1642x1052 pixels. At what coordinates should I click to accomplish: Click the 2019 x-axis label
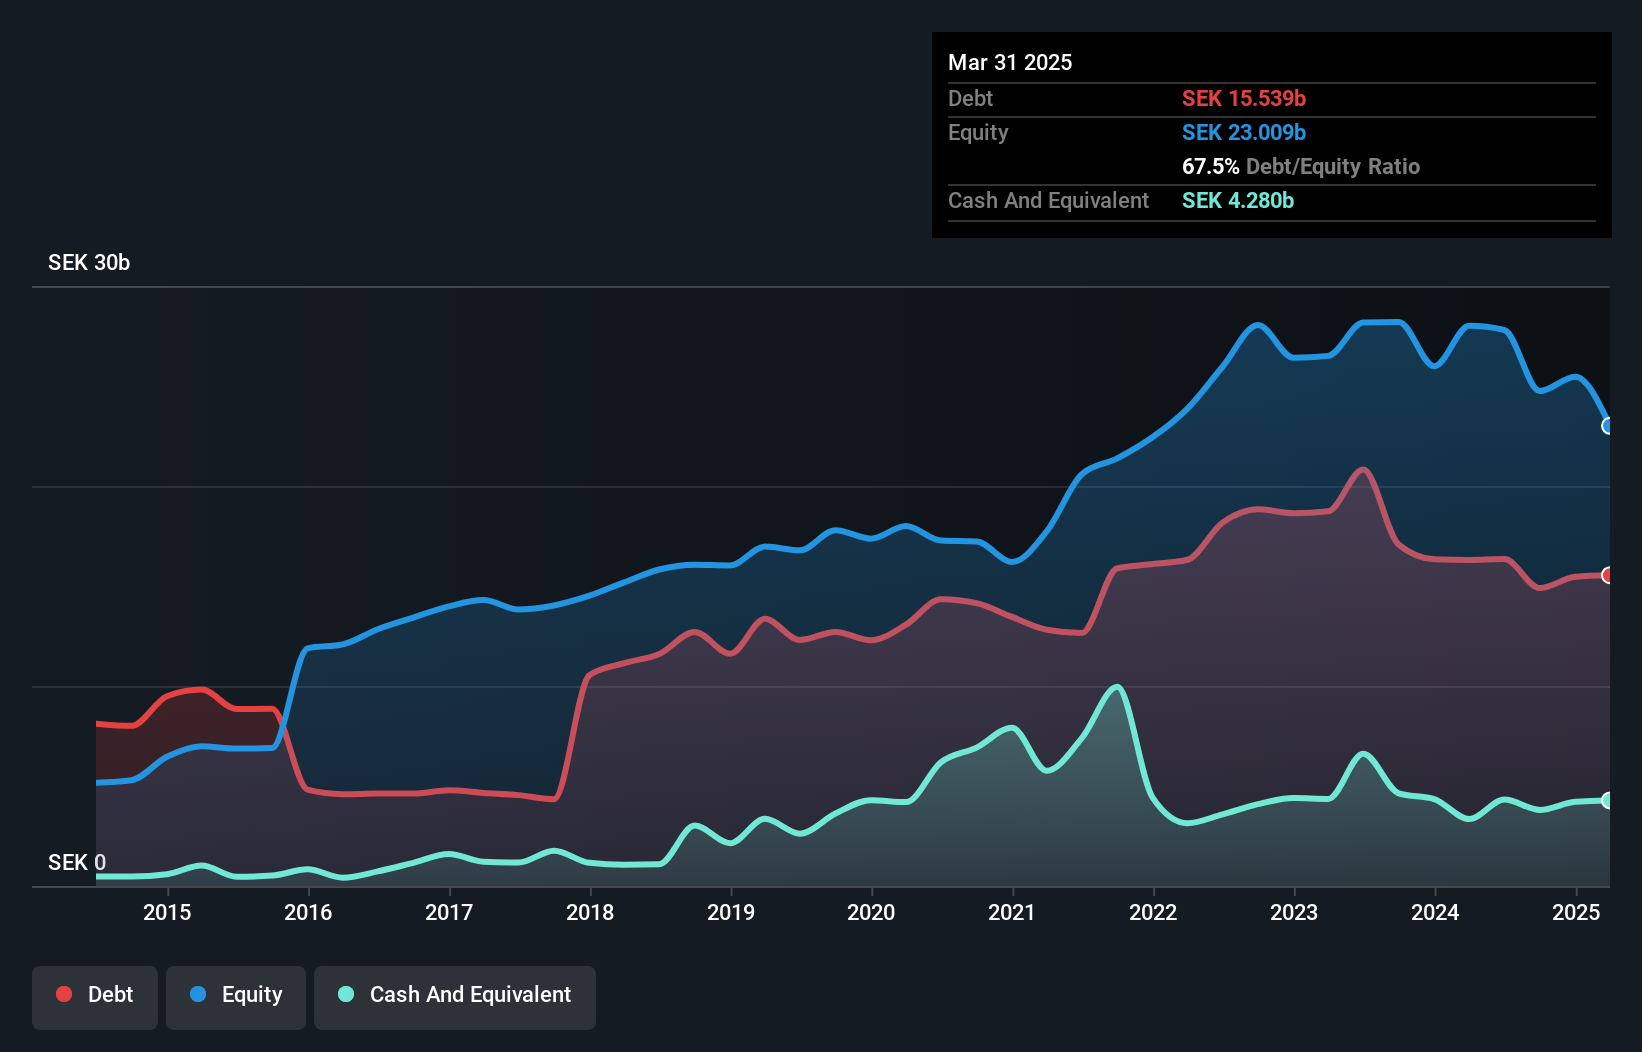pyautogui.click(x=731, y=912)
